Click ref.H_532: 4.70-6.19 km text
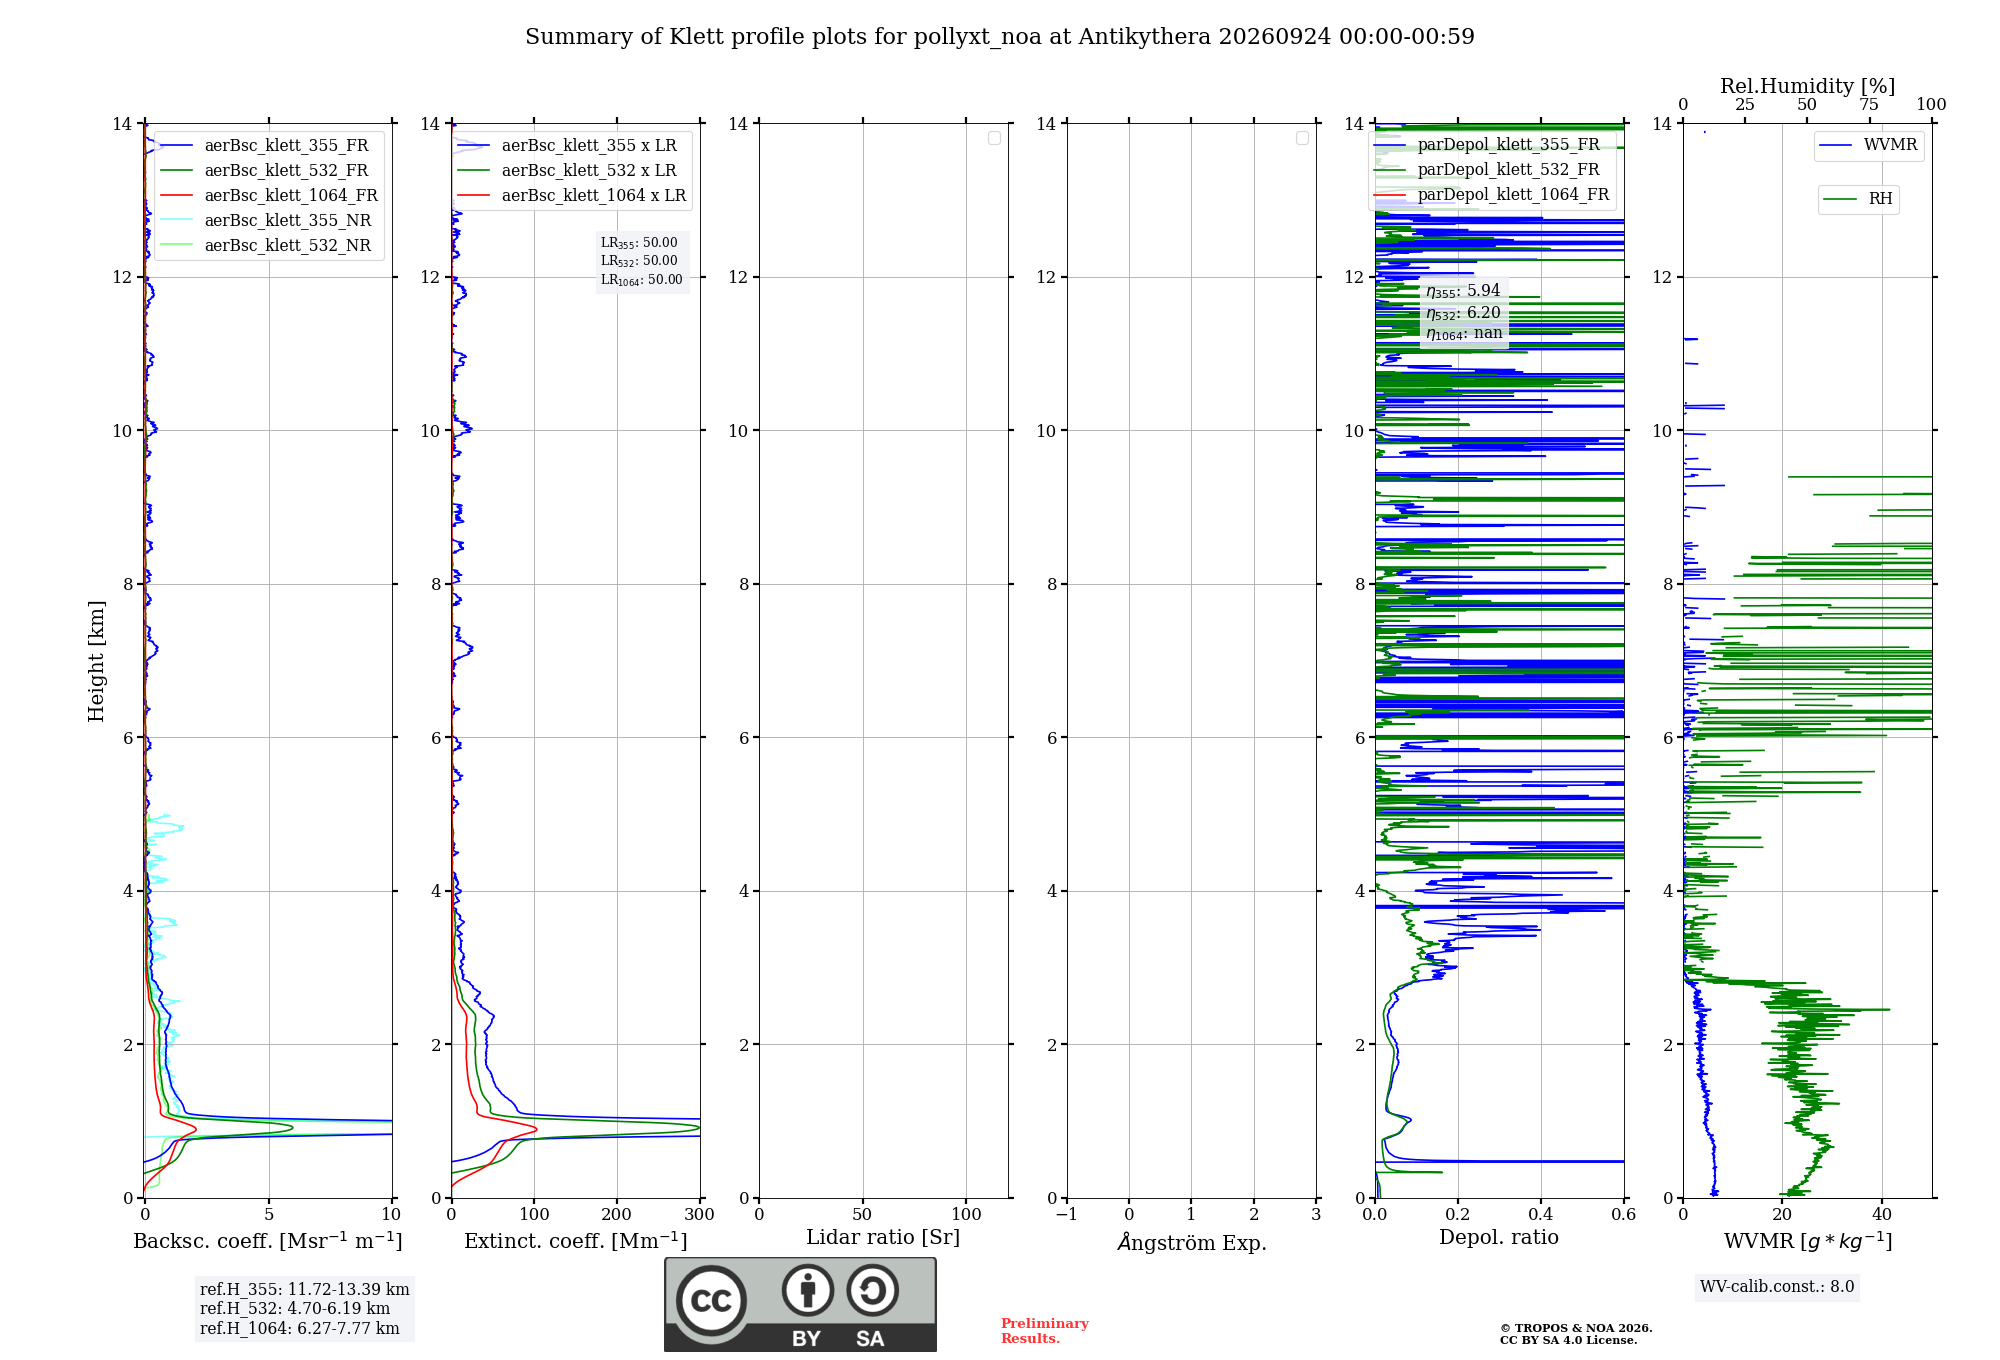Image resolution: width=2000 pixels, height=1360 pixels. pyautogui.click(x=295, y=1309)
